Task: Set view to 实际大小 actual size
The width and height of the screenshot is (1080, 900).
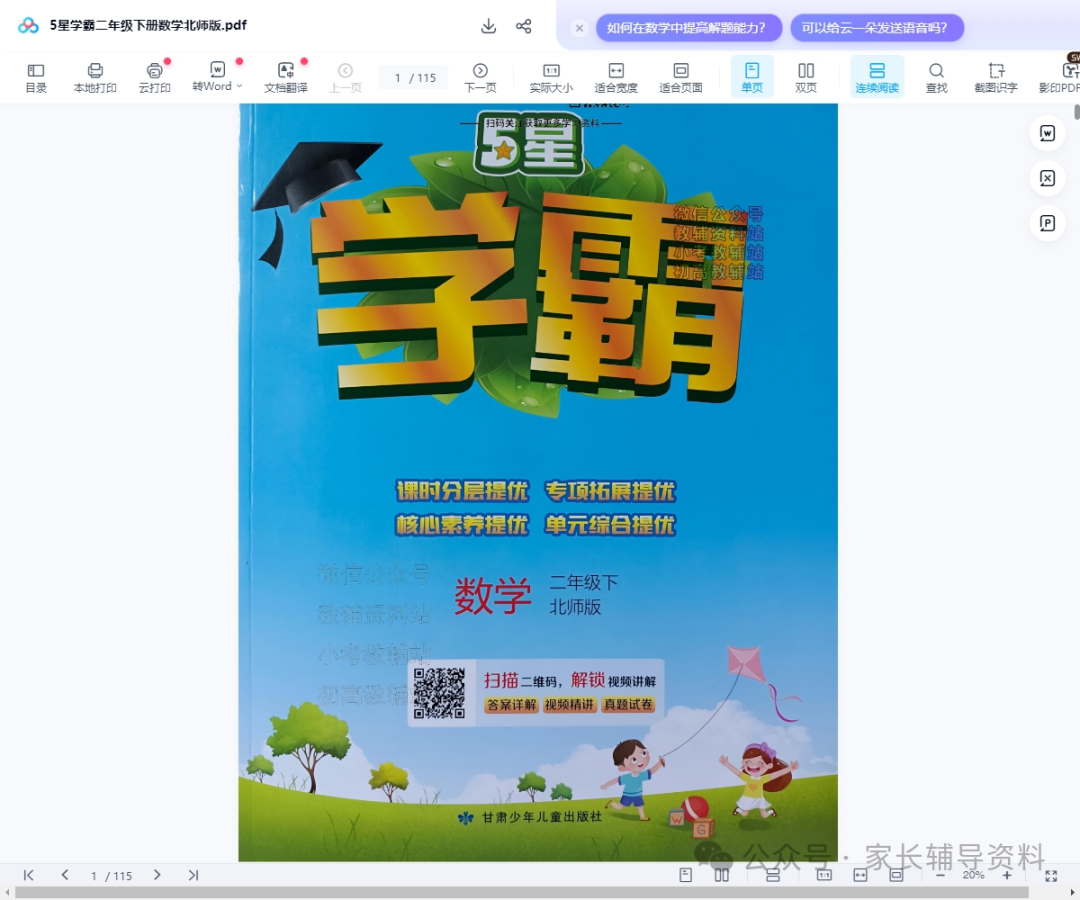Action: [551, 78]
